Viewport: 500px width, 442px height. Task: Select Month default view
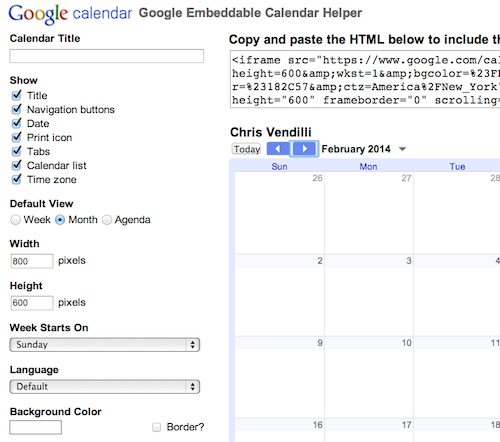(x=60, y=220)
